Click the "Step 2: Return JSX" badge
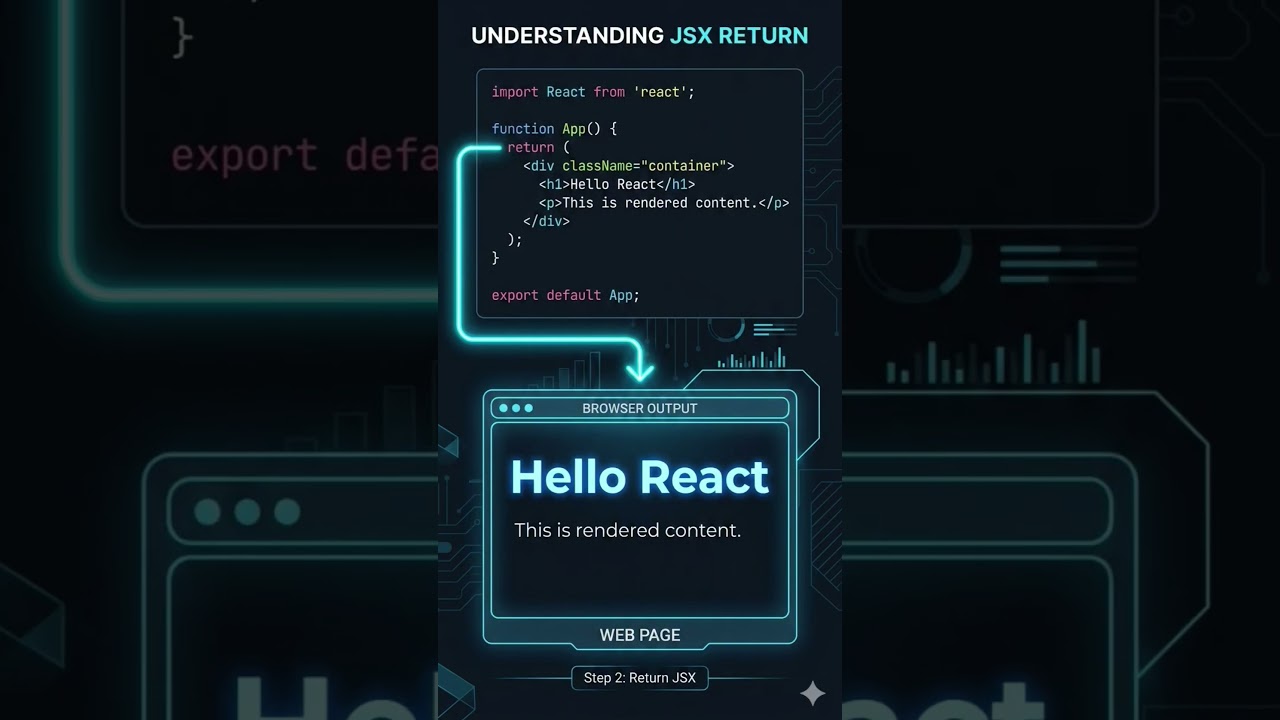The image size is (1280, 720). (640, 678)
